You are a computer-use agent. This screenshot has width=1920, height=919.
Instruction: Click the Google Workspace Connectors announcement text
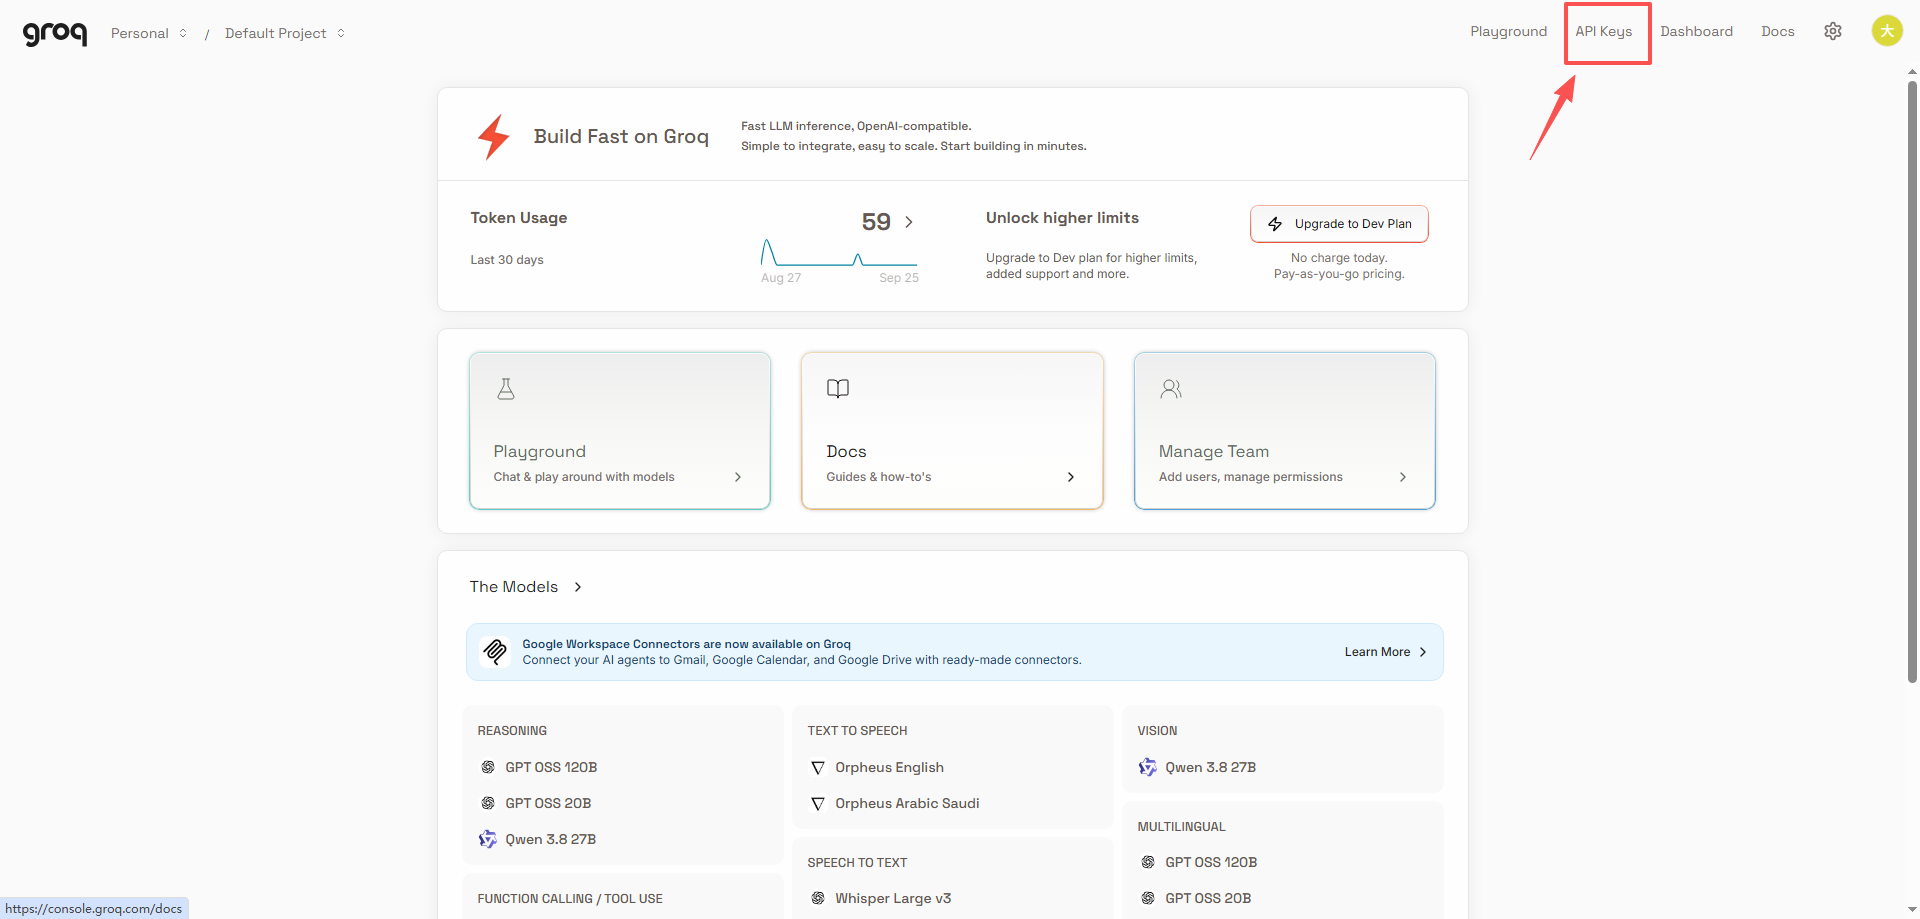801,652
